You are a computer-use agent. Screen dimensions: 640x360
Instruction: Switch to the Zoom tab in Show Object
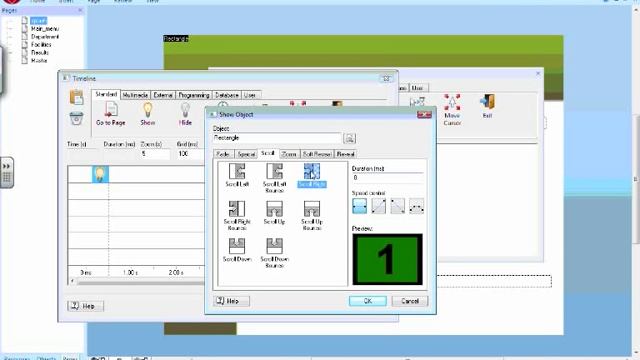point(289,154)
